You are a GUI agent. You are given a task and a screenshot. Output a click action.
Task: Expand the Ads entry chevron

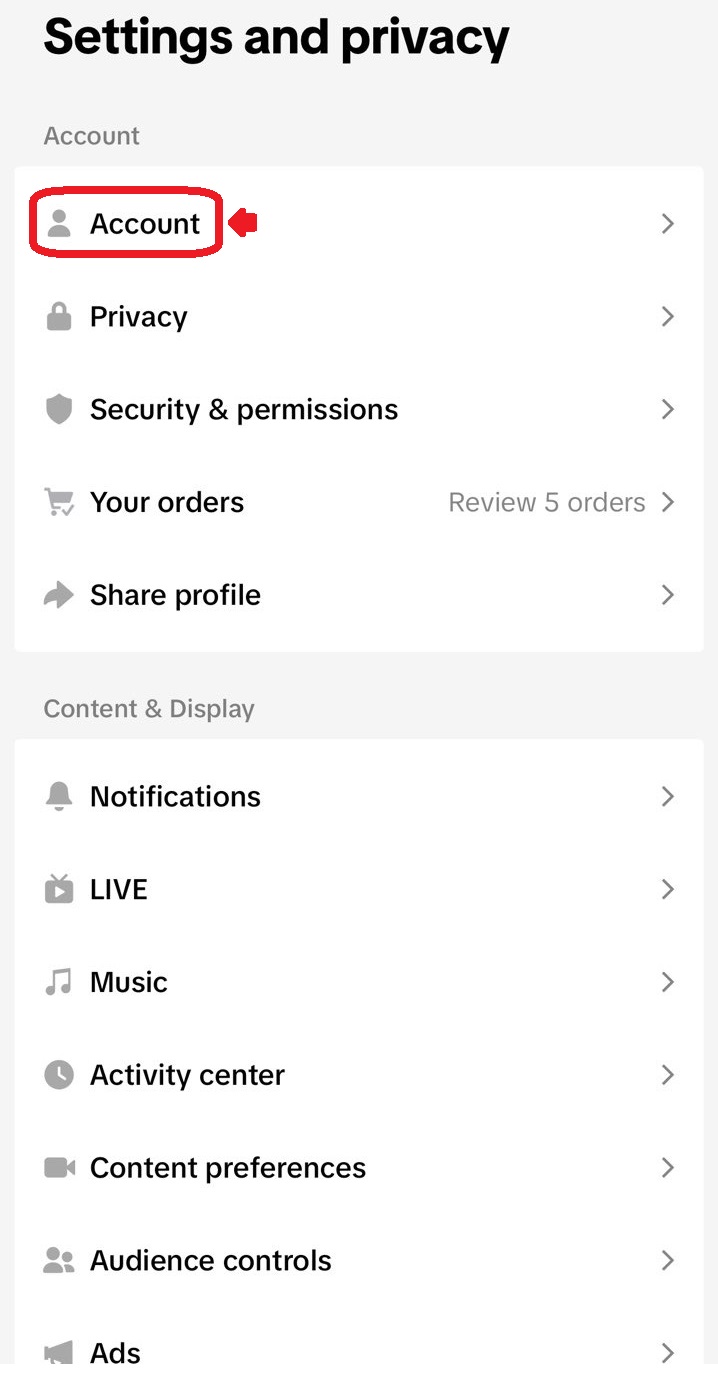point(667,1352)
